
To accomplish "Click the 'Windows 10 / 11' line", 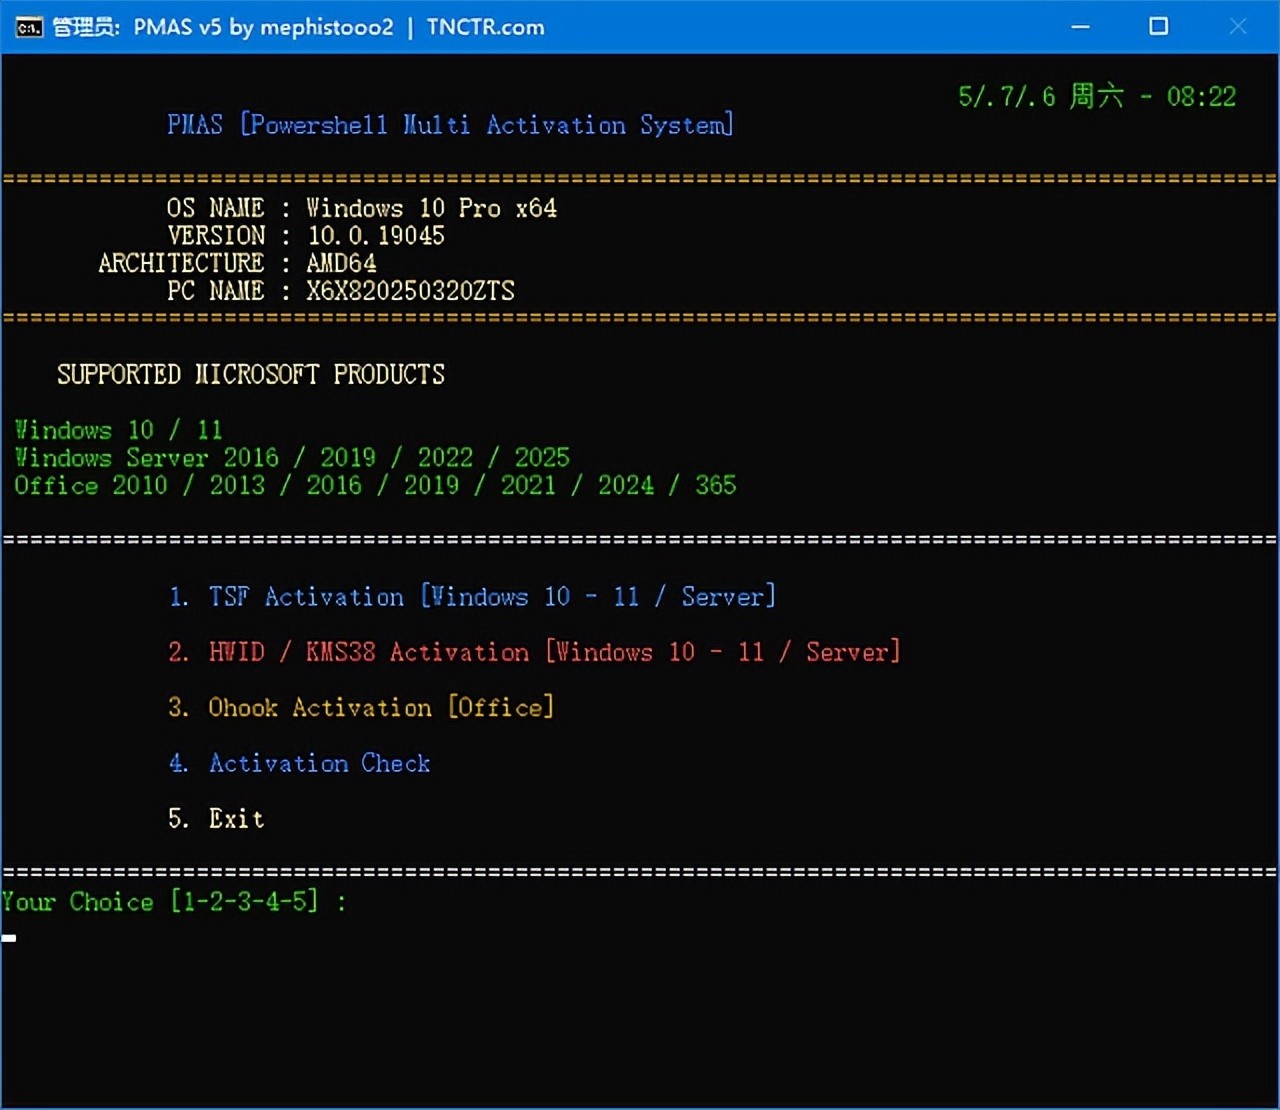I will coord(118,430).
